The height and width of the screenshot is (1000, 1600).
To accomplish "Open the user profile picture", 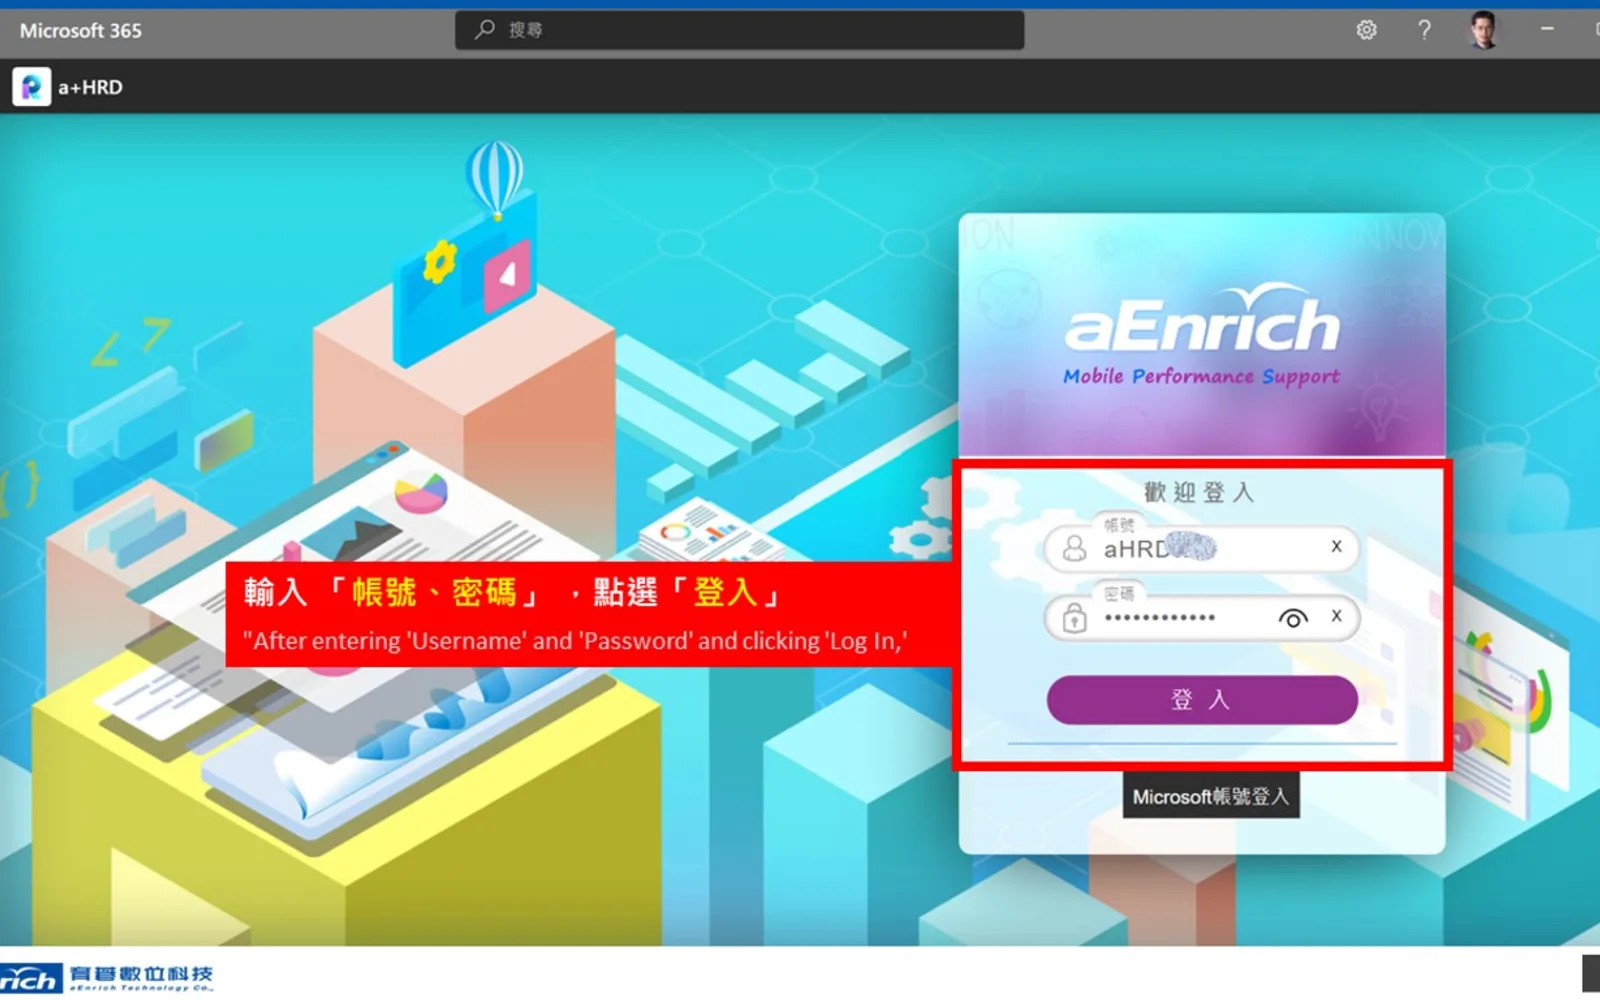I will [x=1484, y=30].
